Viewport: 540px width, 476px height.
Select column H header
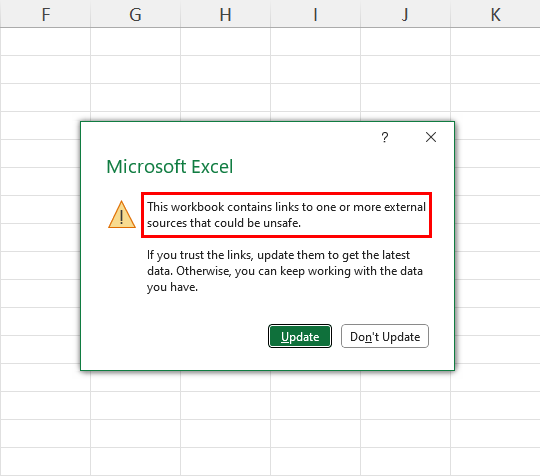click(x=226, y=14)
